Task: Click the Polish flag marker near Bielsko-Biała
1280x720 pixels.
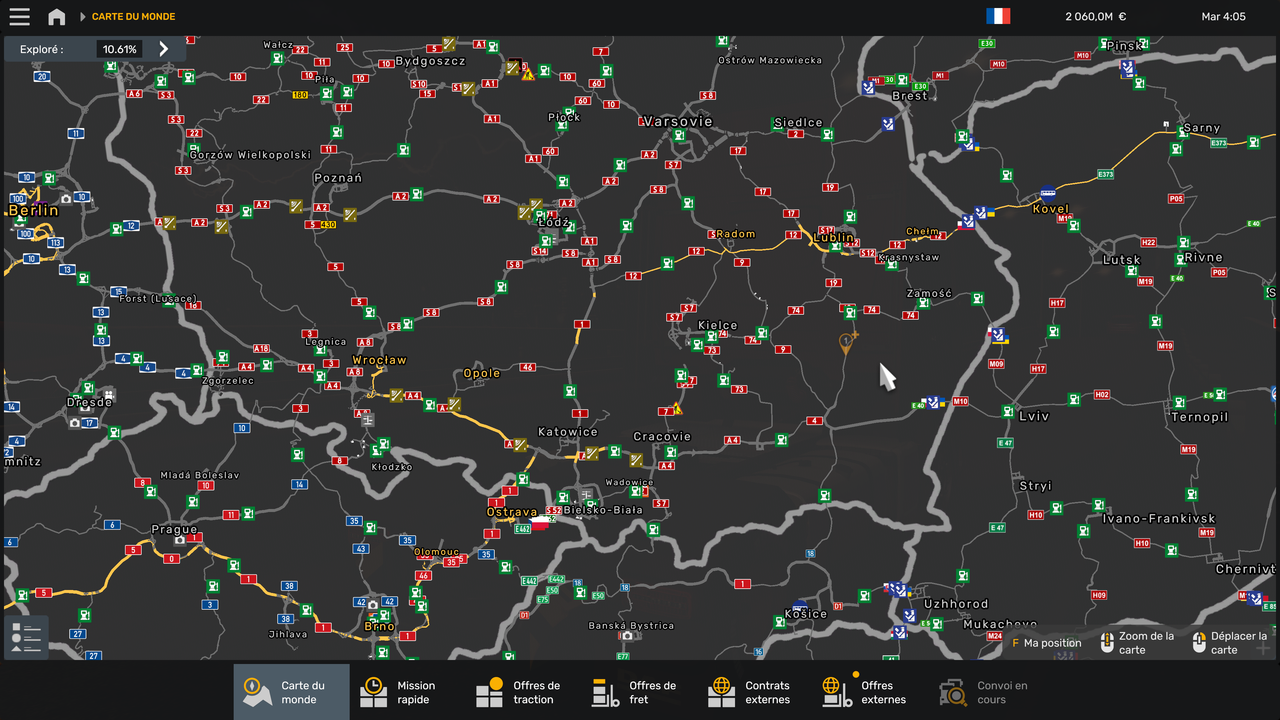Action: 541,522
